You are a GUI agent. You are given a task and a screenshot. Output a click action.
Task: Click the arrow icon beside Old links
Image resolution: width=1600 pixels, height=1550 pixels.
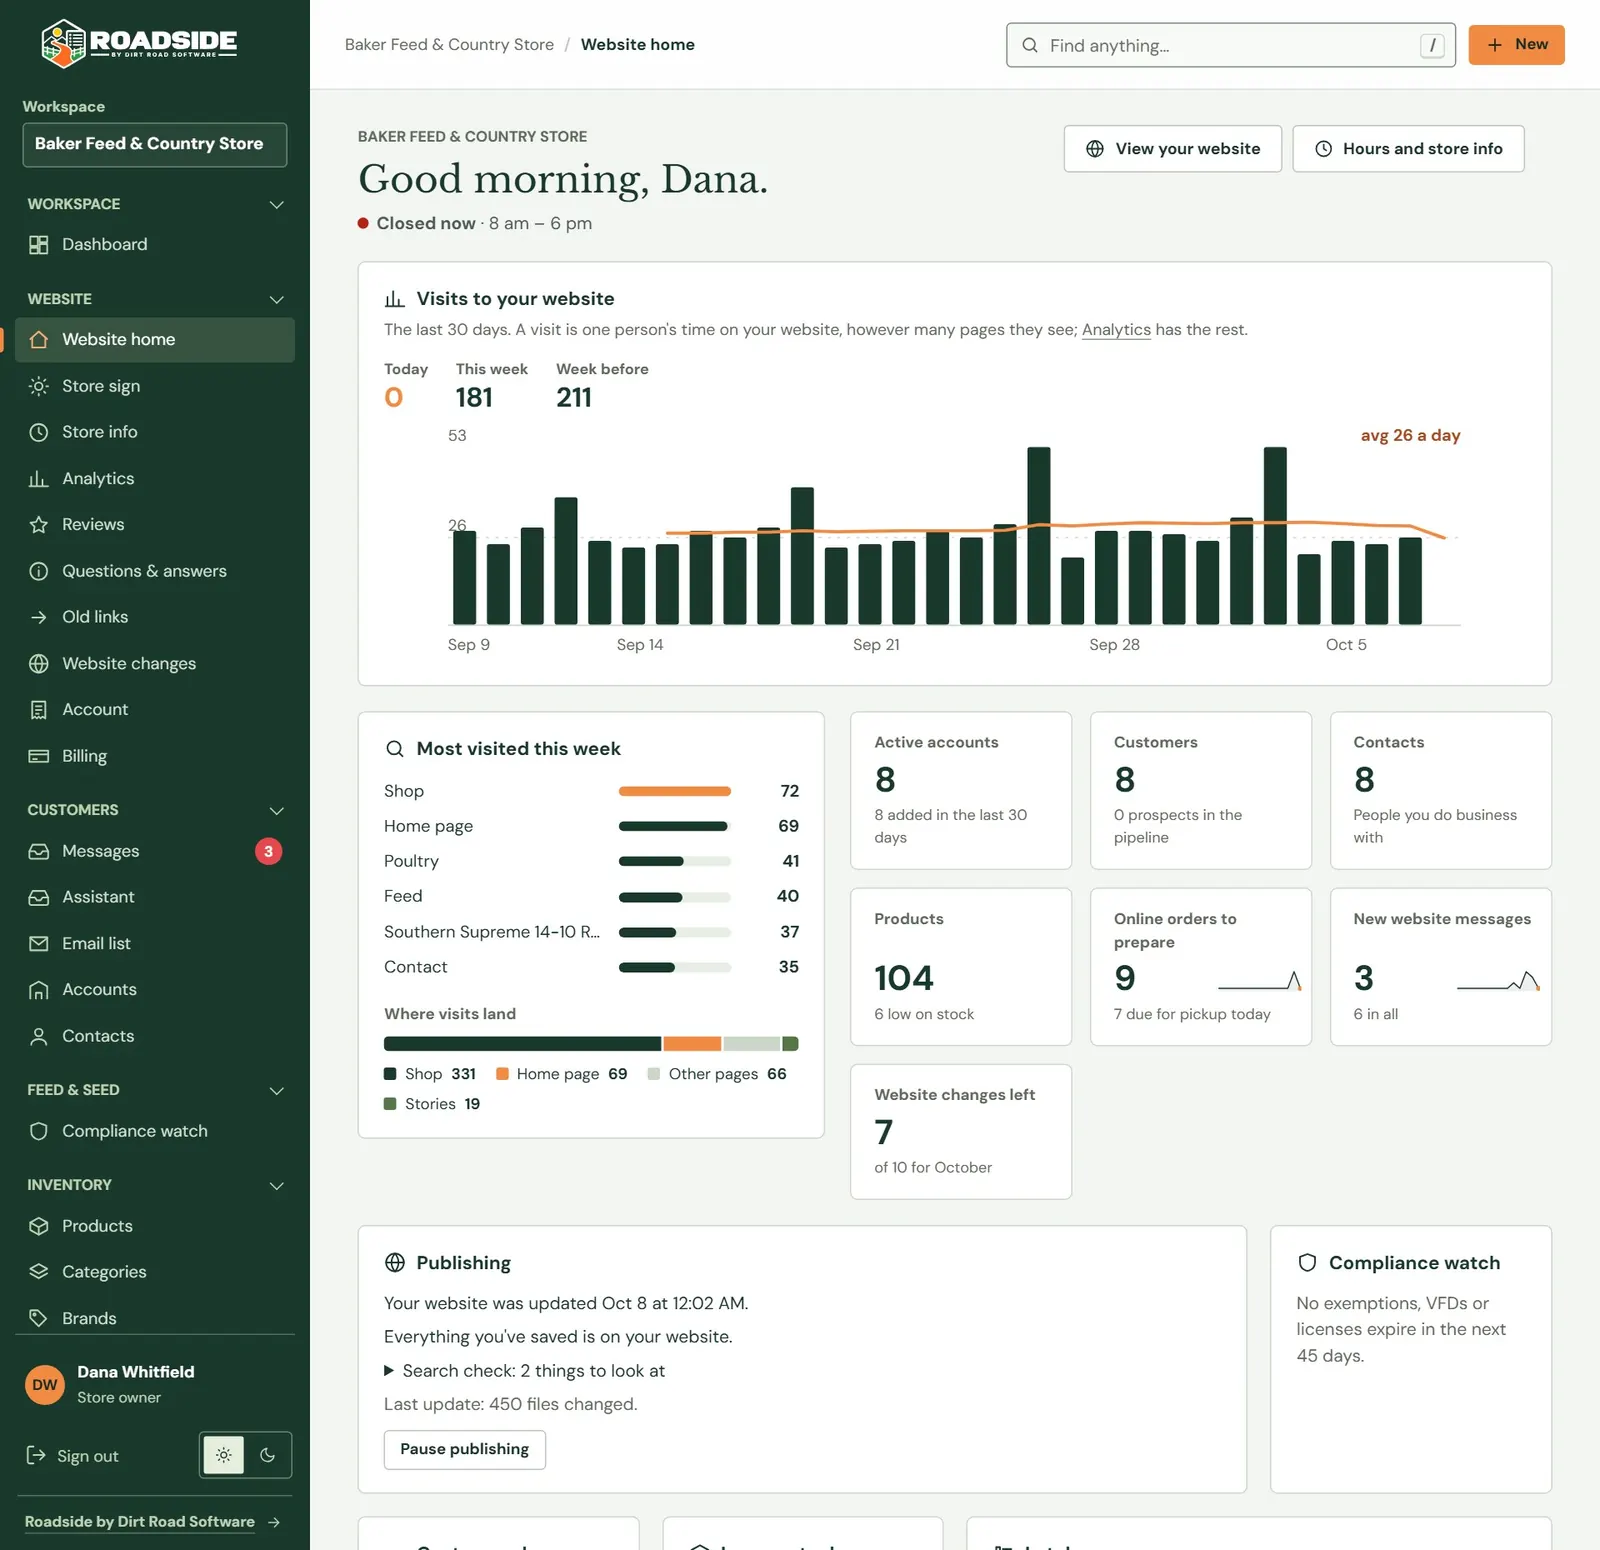tap(39, 617)
